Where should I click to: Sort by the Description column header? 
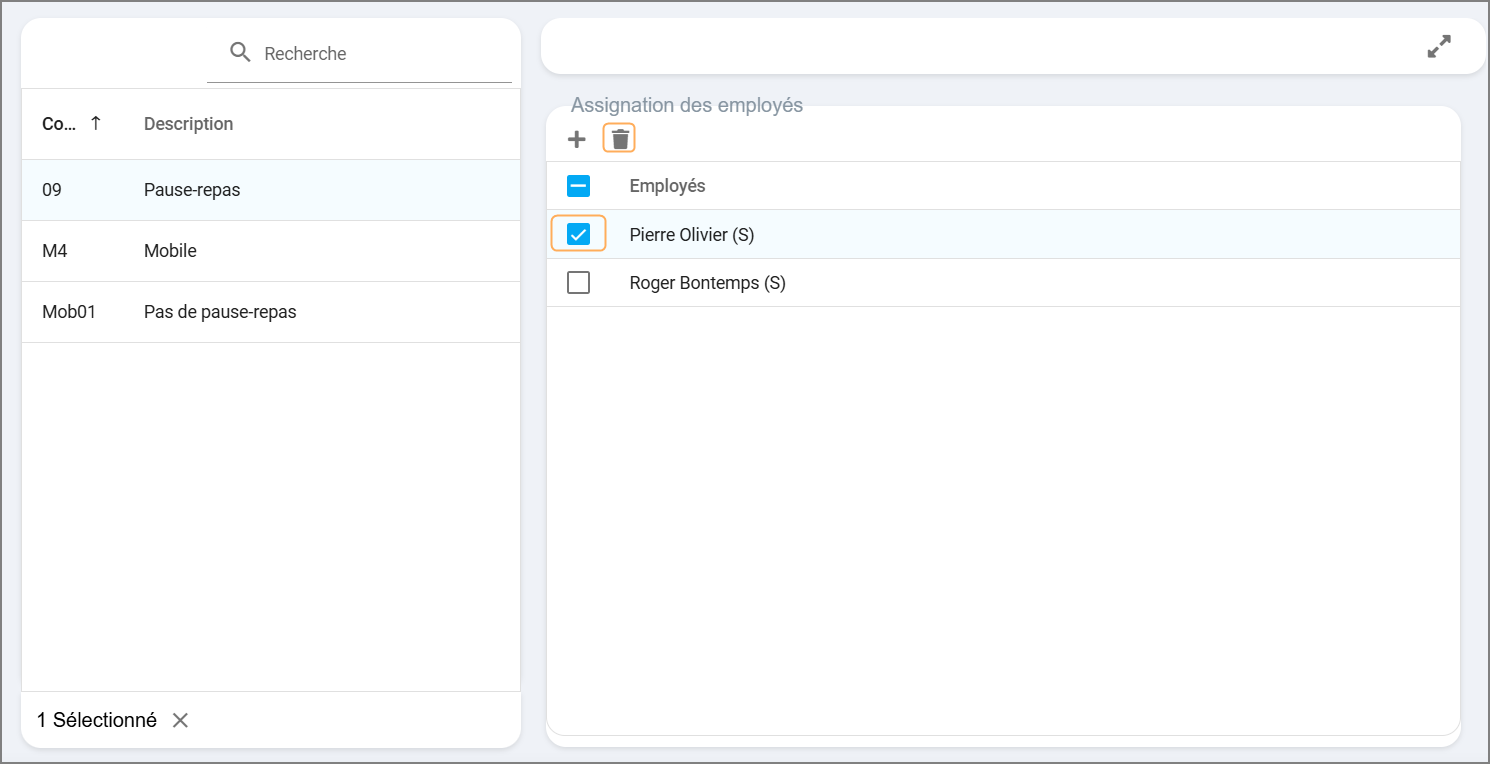coord(188,124)
